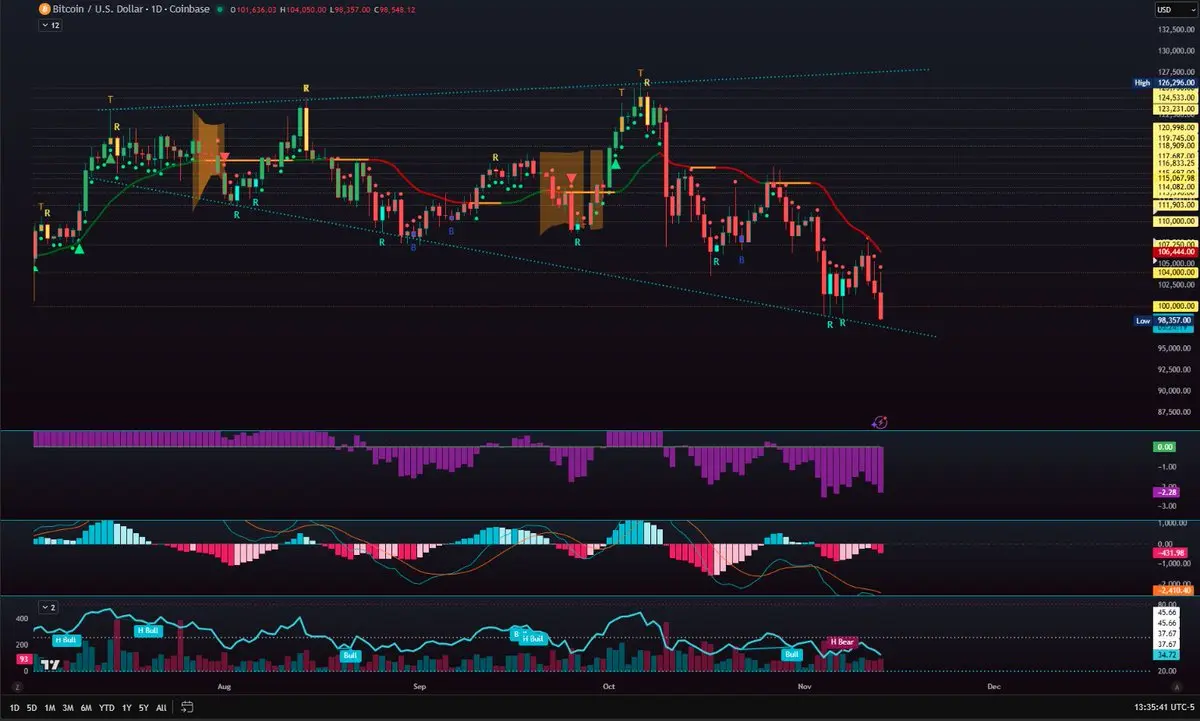Screen dimensions: 1200x721
Task: Select the 5D time range
Action: coord(32,707)
